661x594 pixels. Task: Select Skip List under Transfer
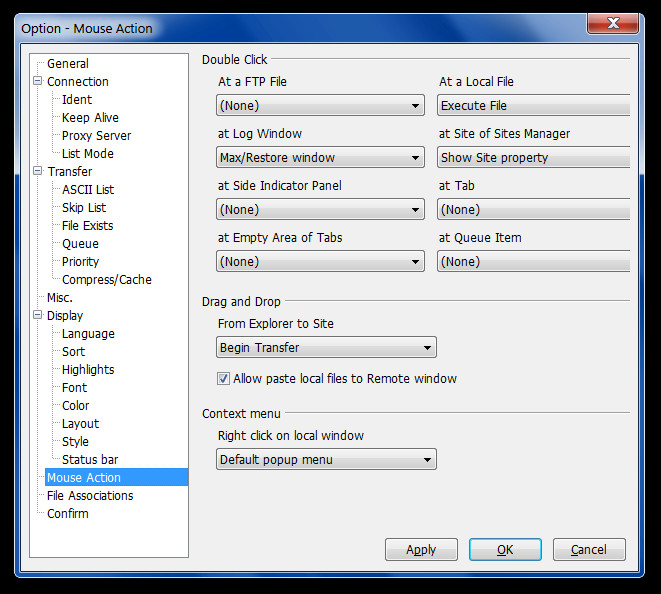pos(84,208)
